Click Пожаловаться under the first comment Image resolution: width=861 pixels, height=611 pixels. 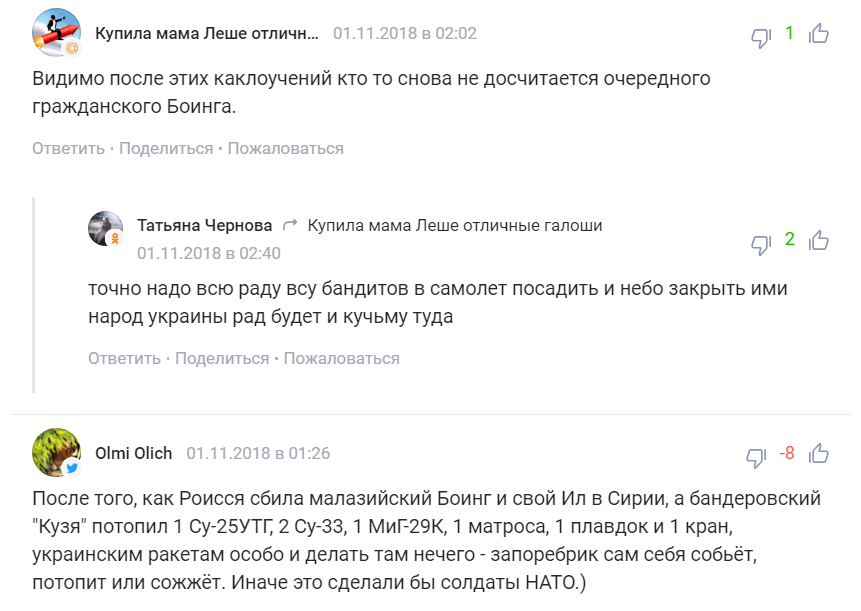pos(286,148)
